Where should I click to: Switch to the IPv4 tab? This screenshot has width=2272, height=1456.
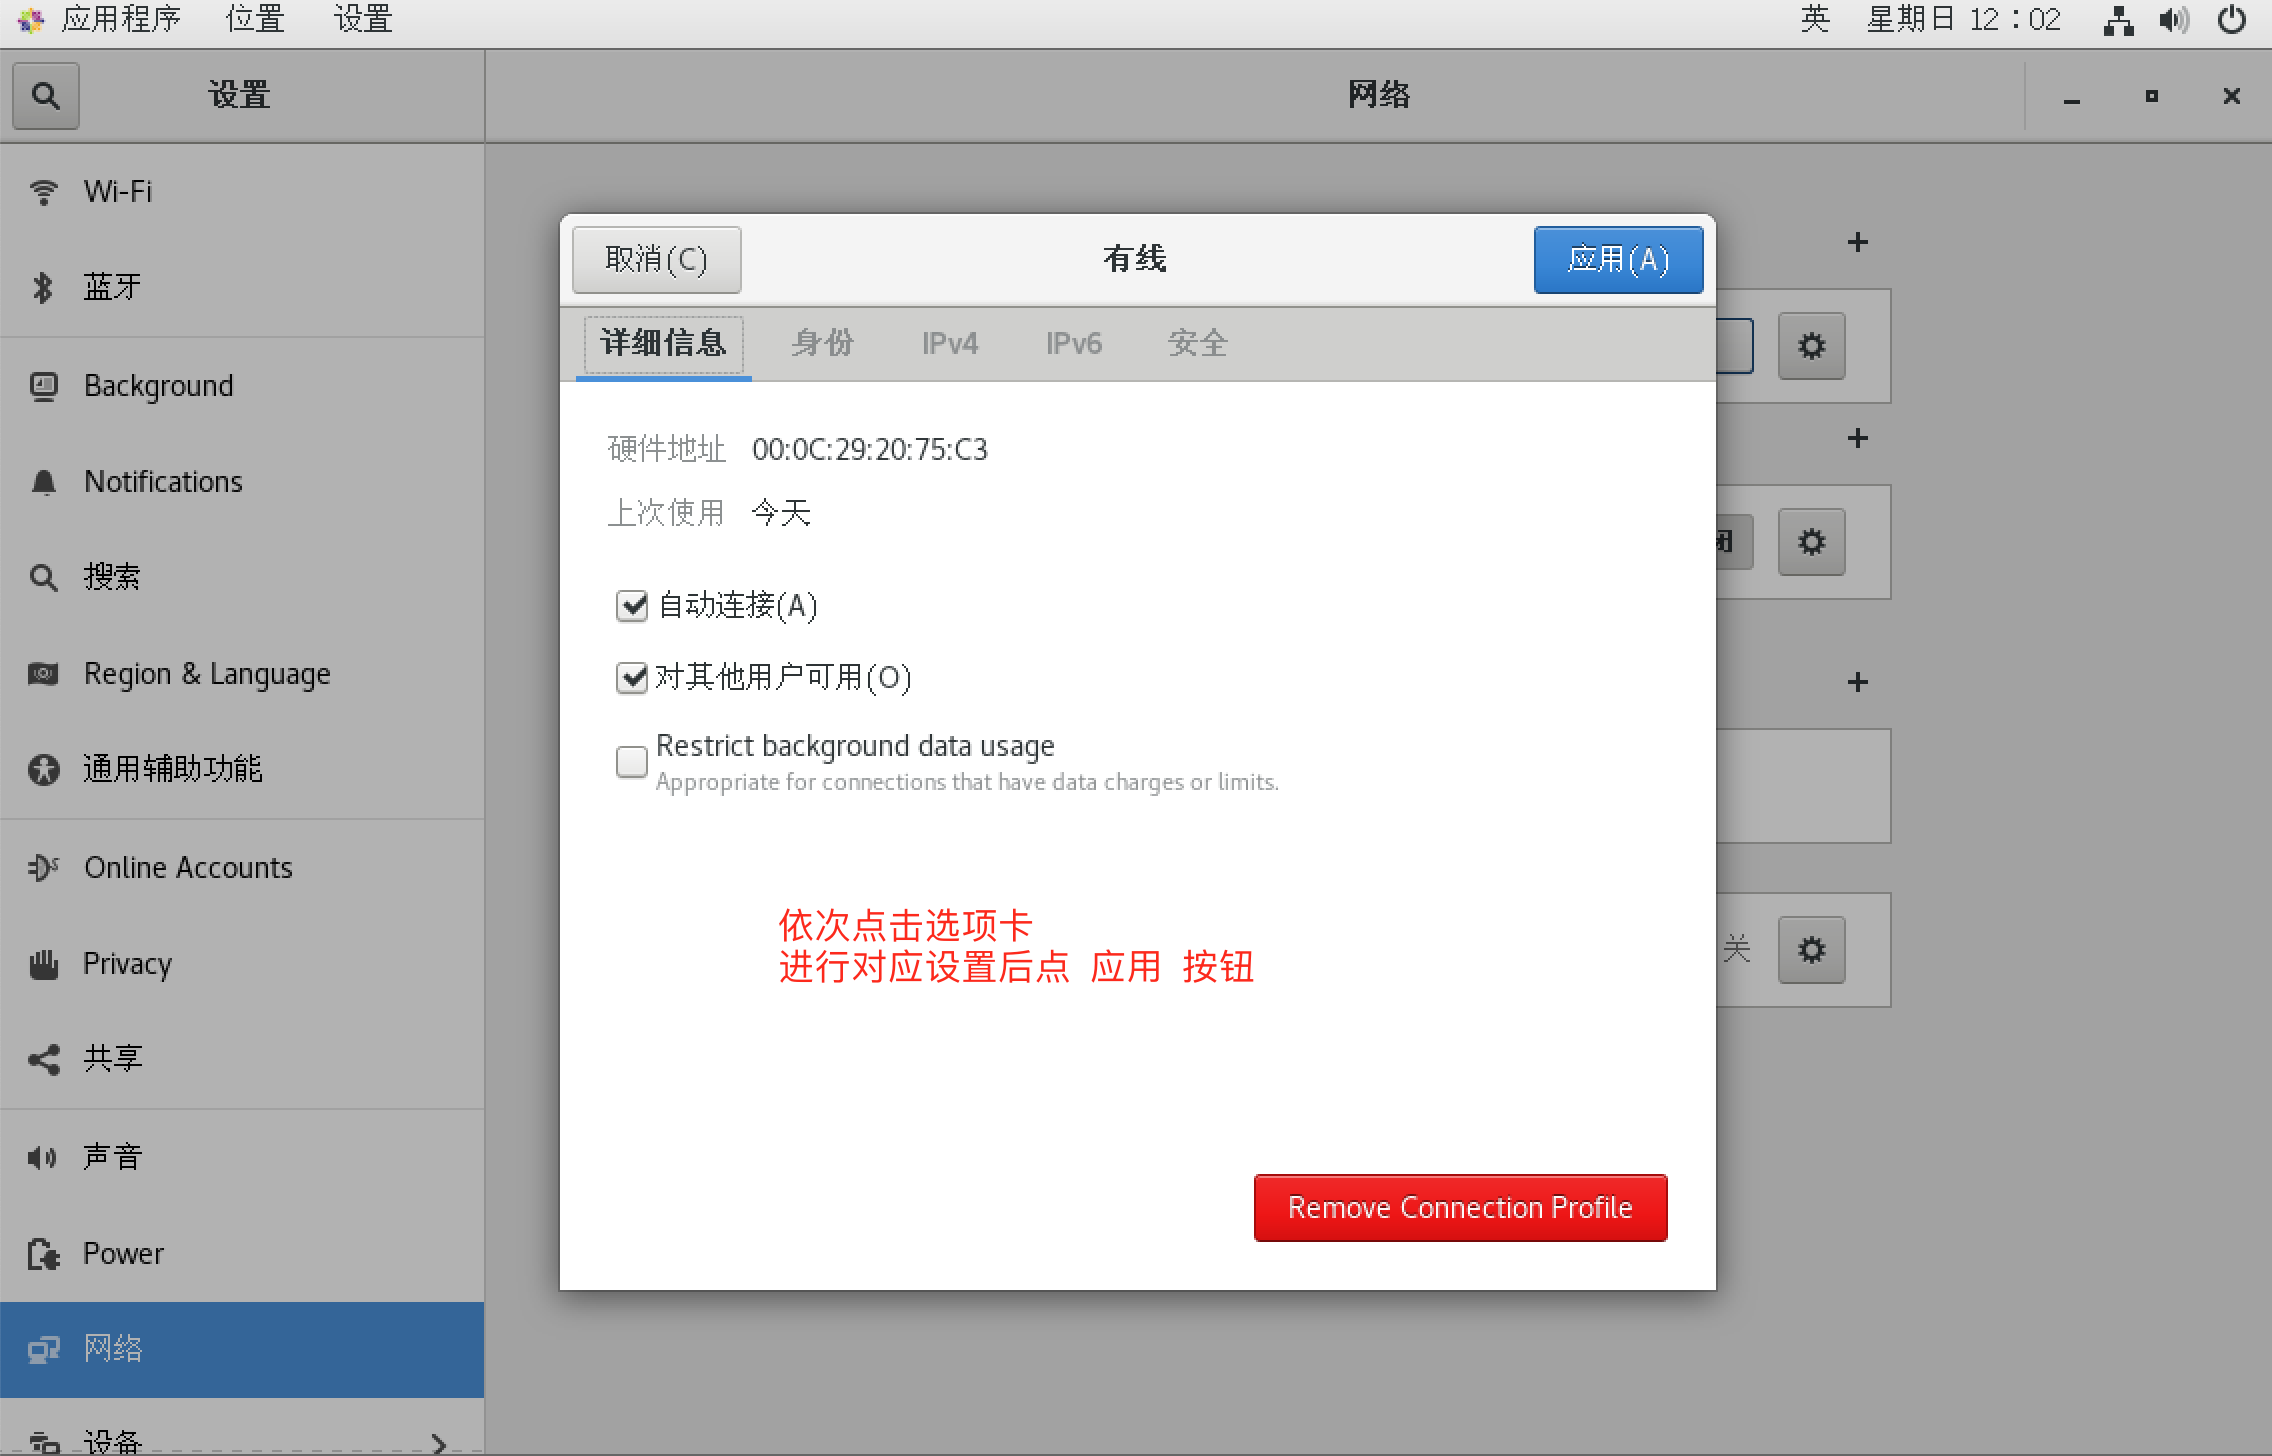[x=949, y=344]
